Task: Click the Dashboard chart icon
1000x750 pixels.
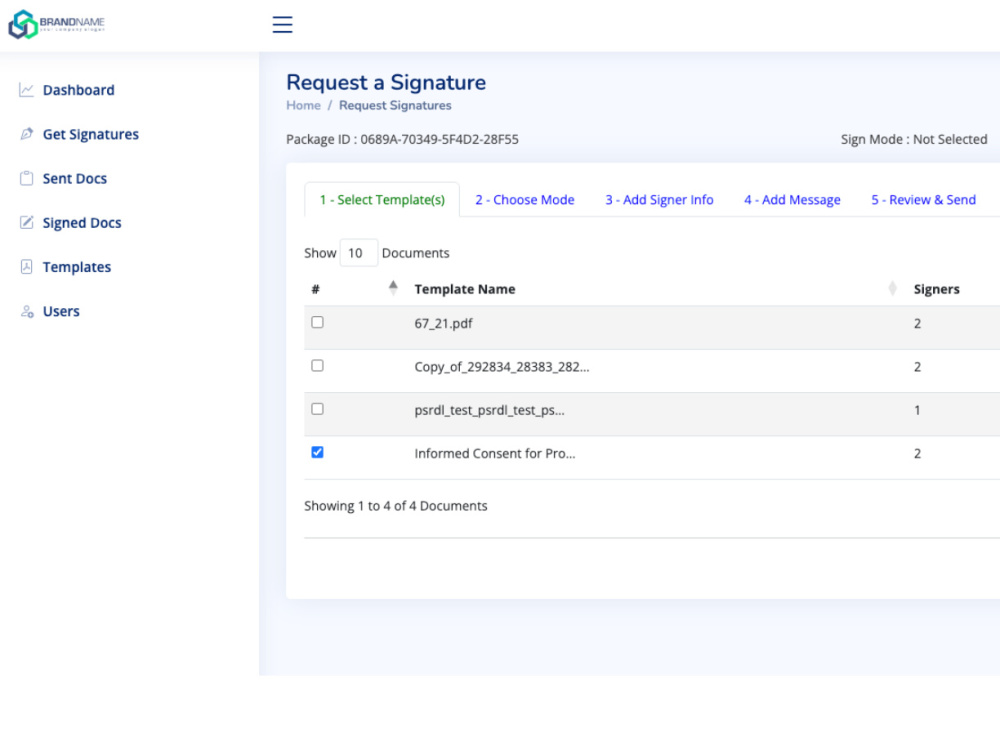Action: coord(26,90)
